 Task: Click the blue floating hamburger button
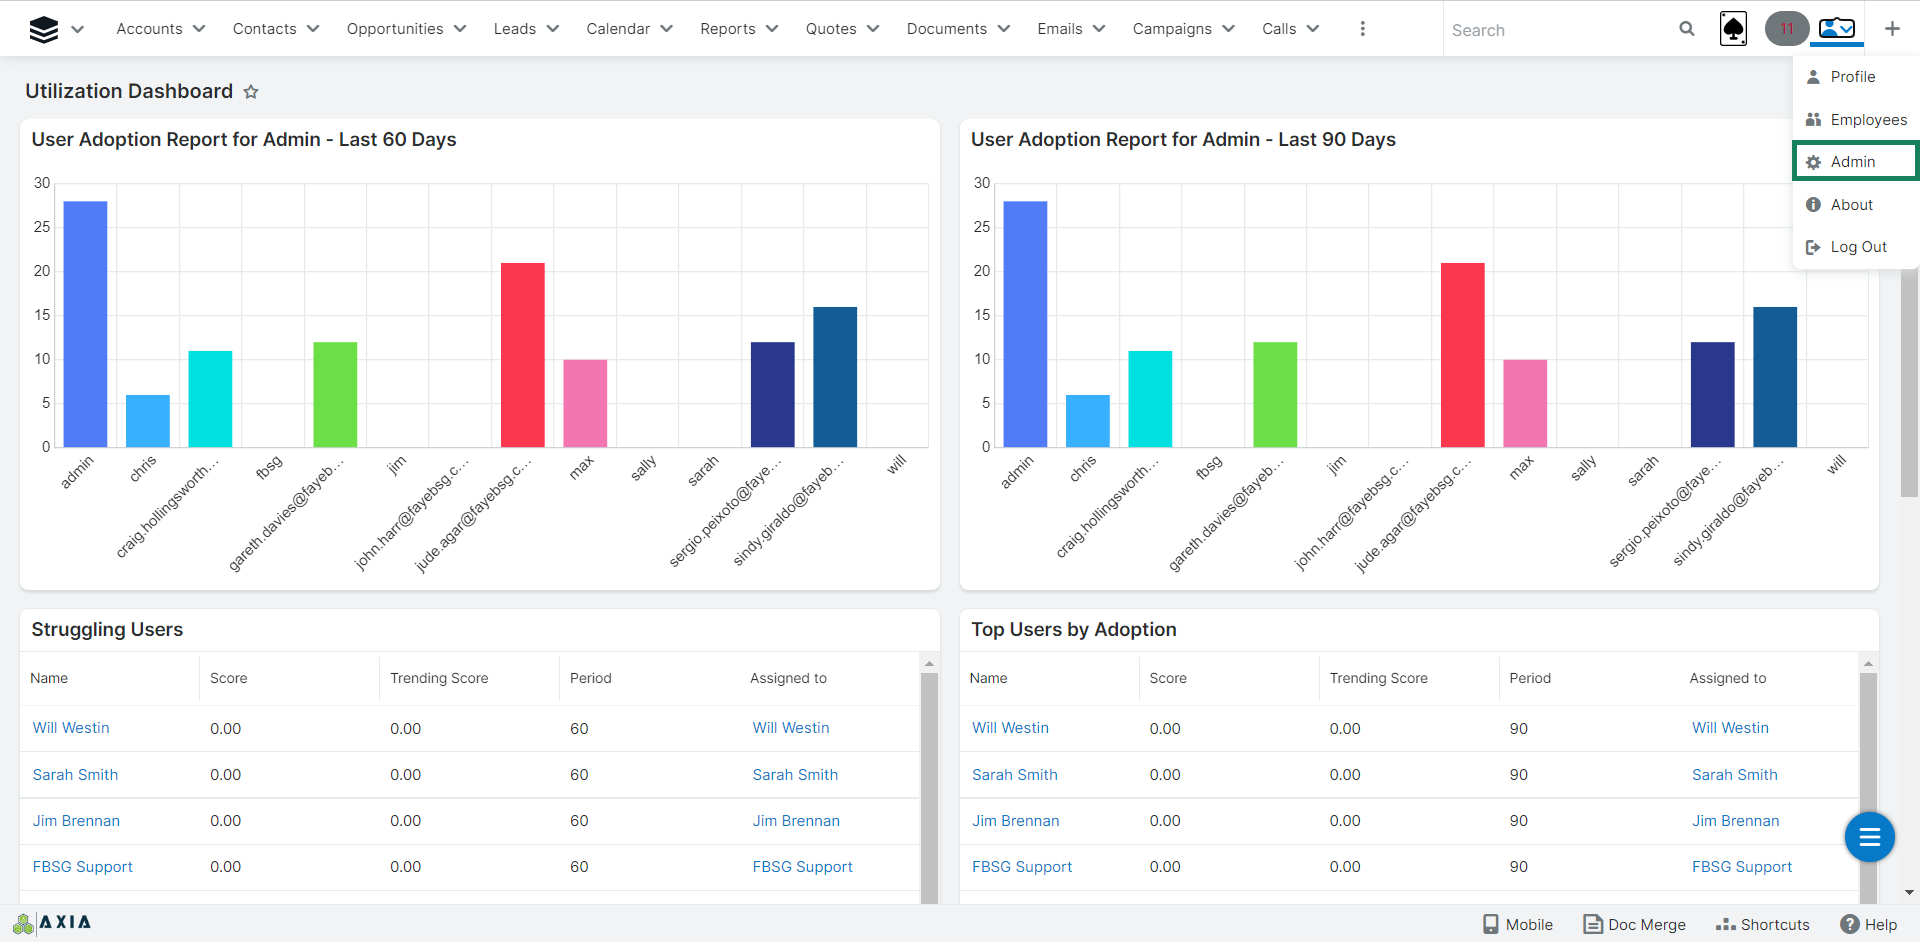pos(1869,837)
